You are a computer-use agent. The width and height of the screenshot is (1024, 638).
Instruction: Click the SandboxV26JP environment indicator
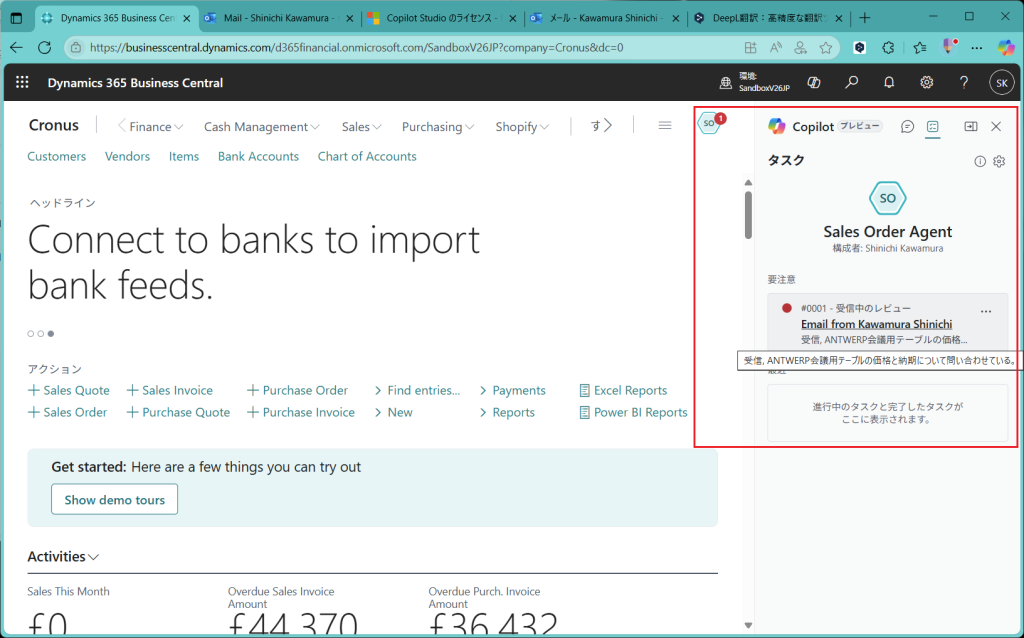pyautogui.click(x=755, y=82)
